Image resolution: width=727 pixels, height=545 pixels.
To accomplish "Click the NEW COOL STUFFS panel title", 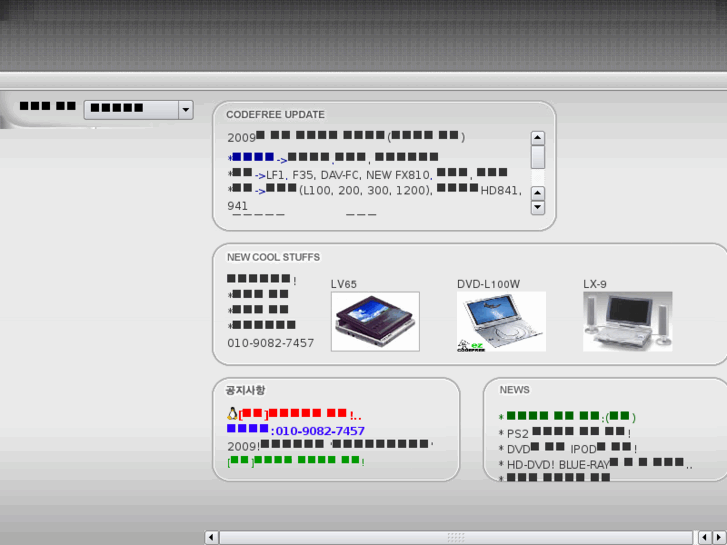I will point(273,257).
